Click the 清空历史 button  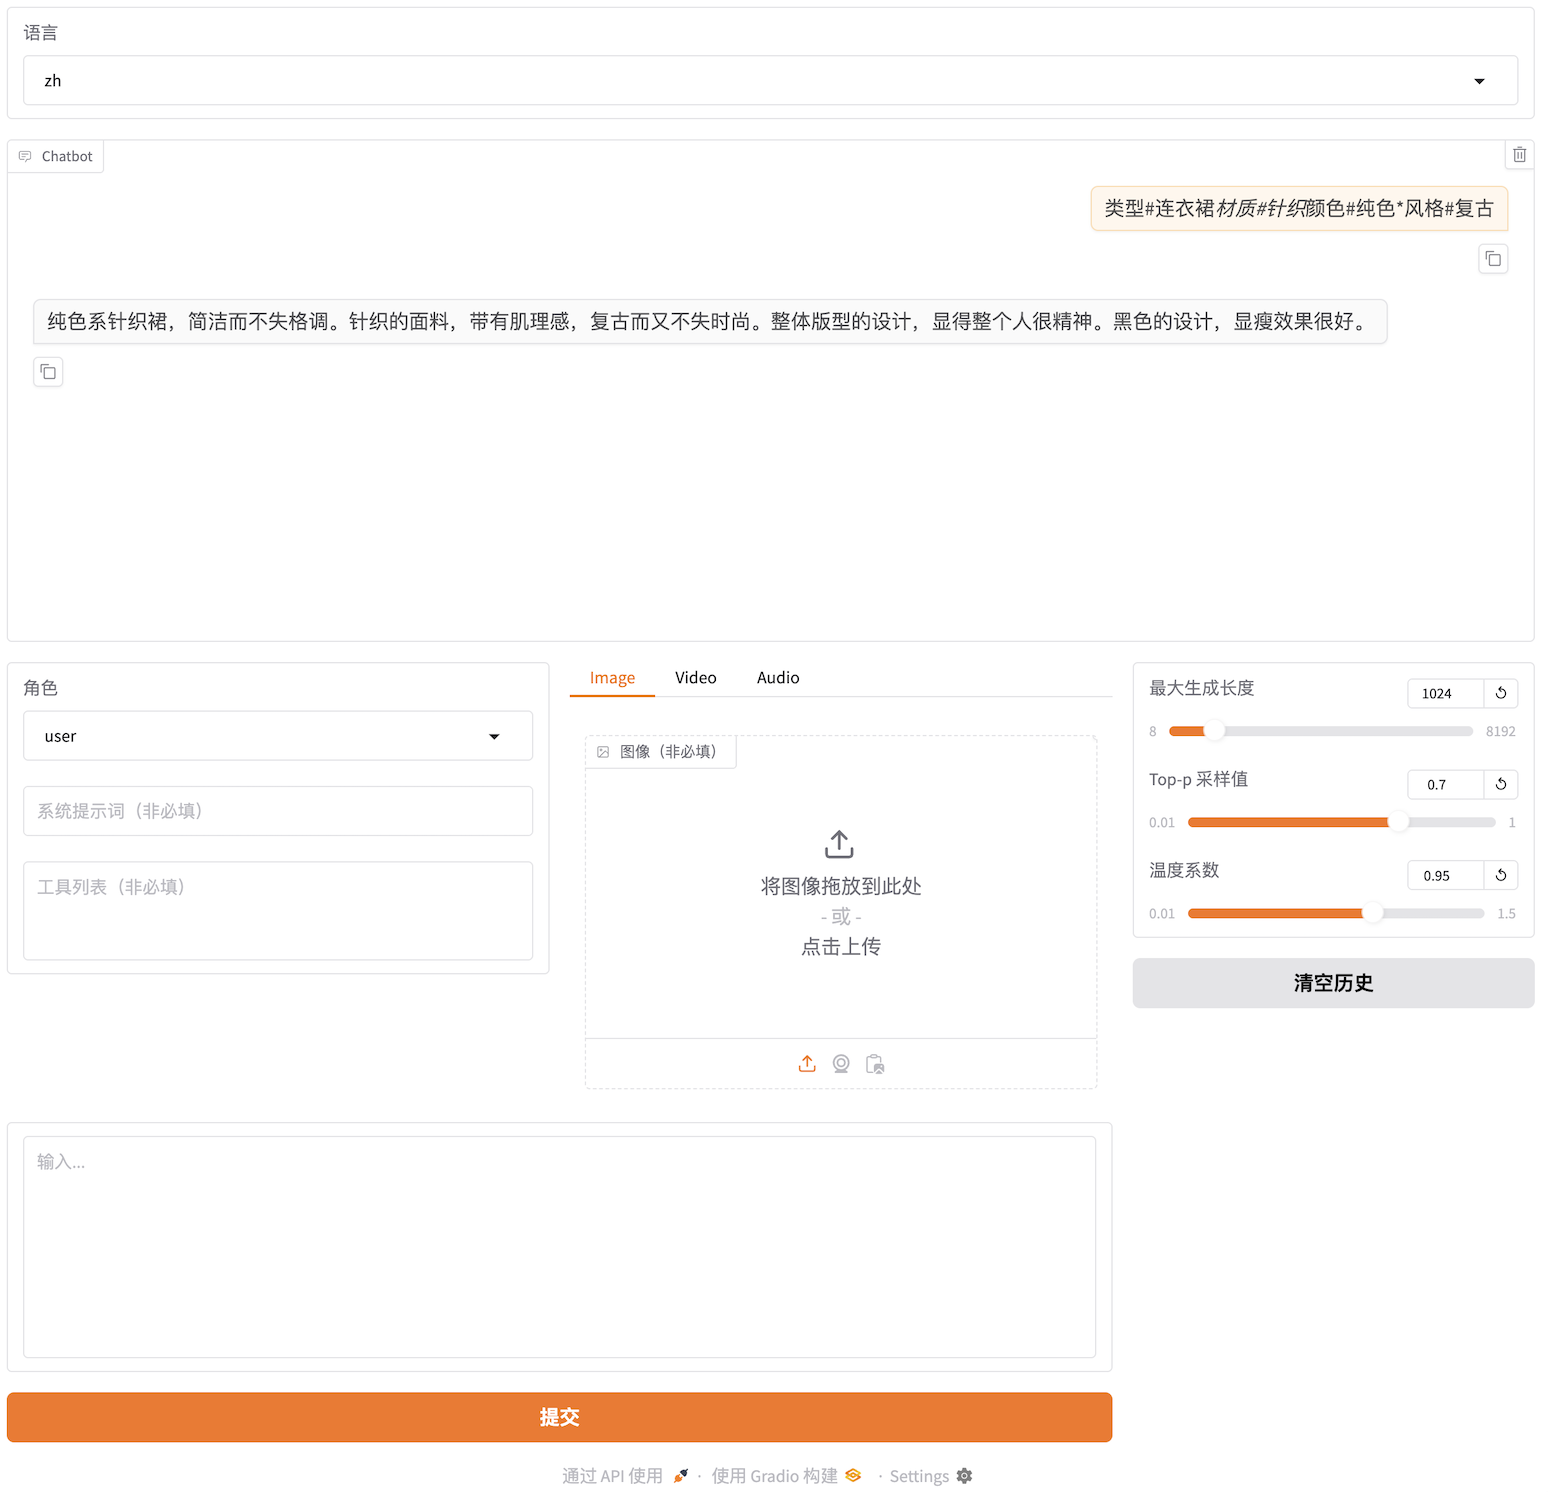pos(1333,983)
